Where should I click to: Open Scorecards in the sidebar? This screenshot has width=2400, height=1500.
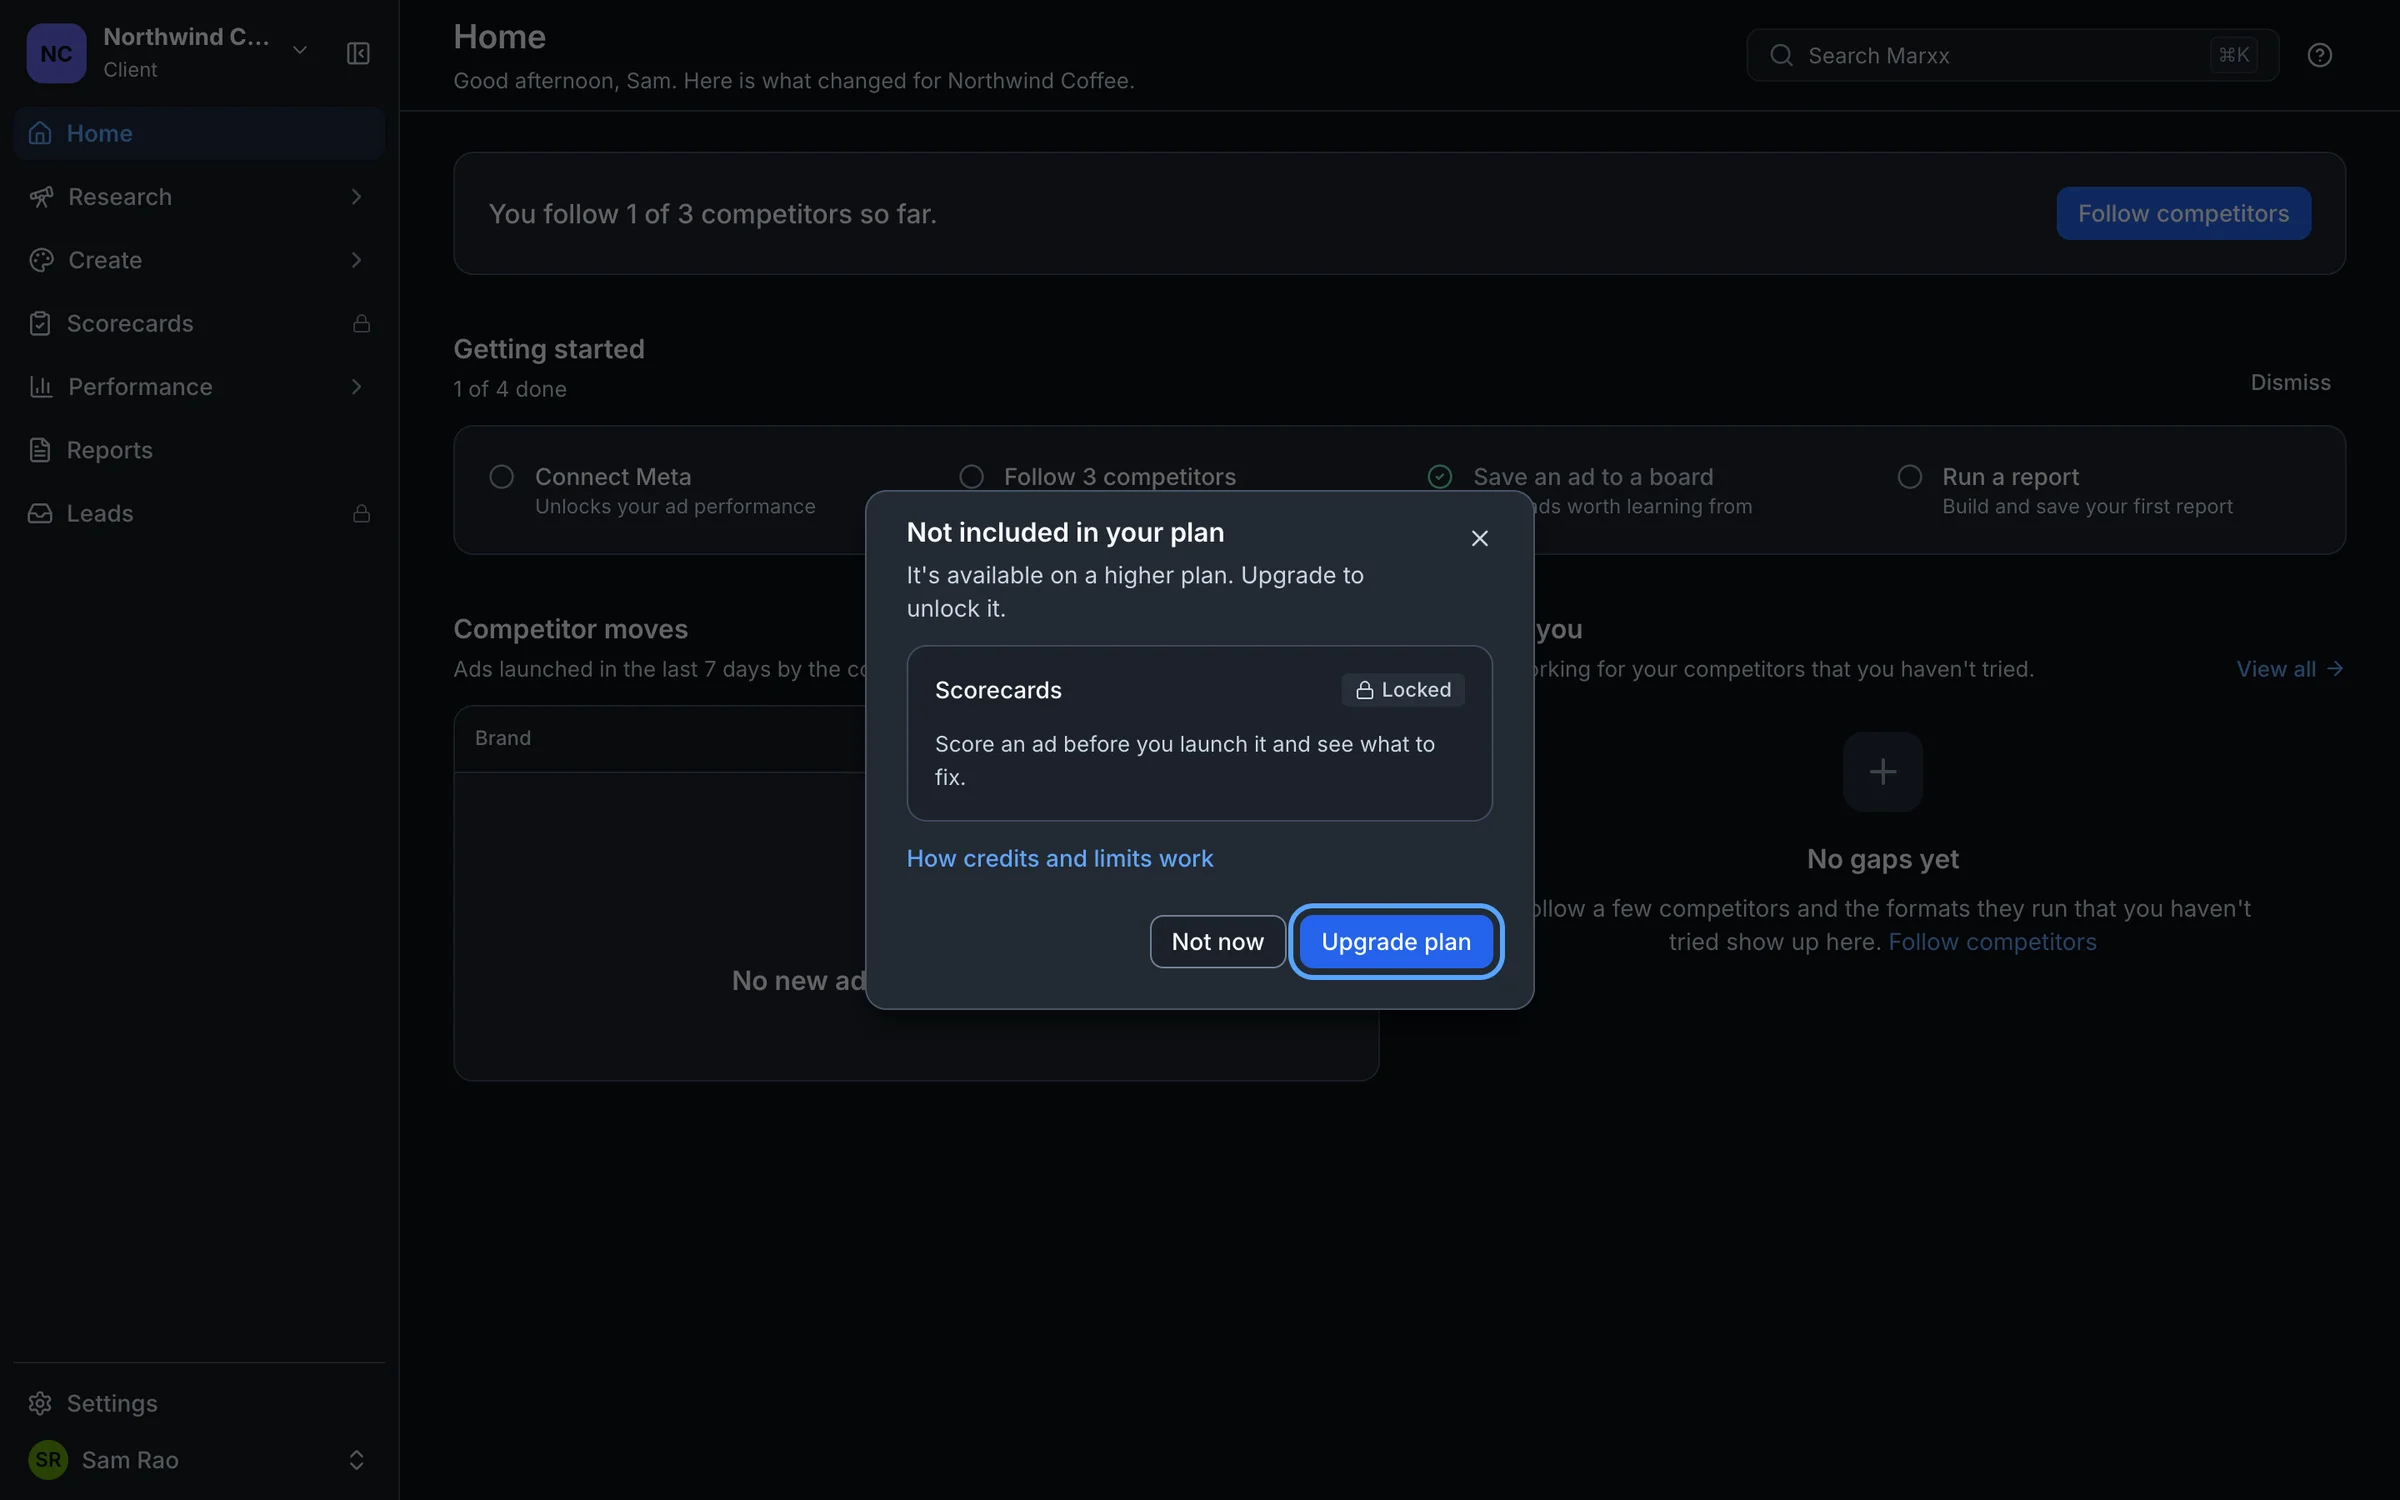pyautogui.click(x=199, y=323)
